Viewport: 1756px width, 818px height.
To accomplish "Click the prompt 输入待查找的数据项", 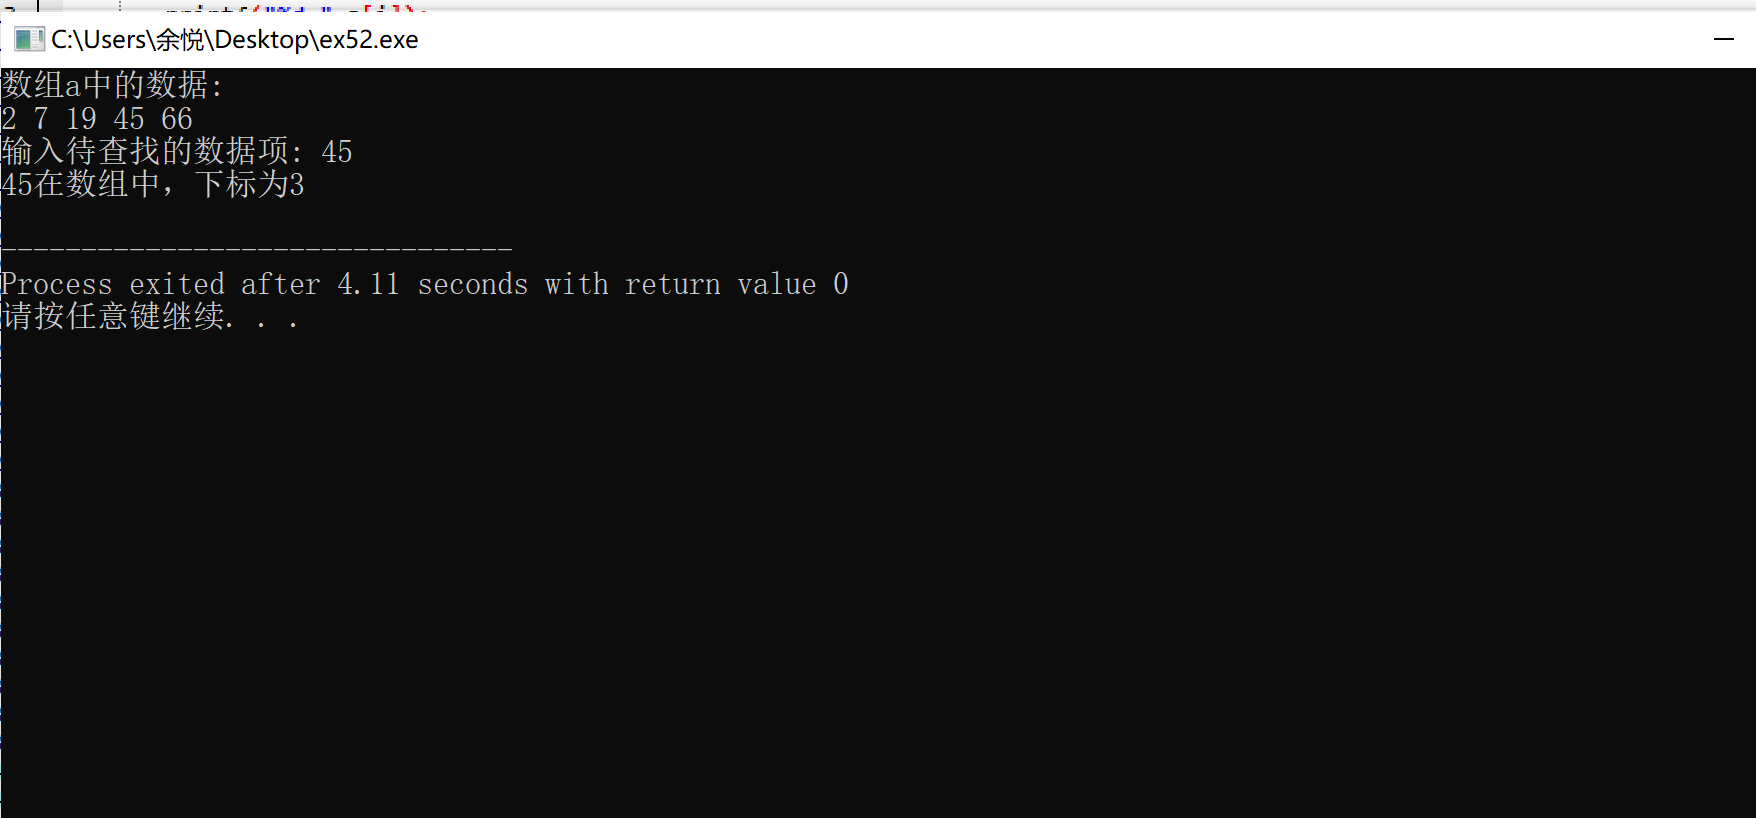I will pos(146,152).
